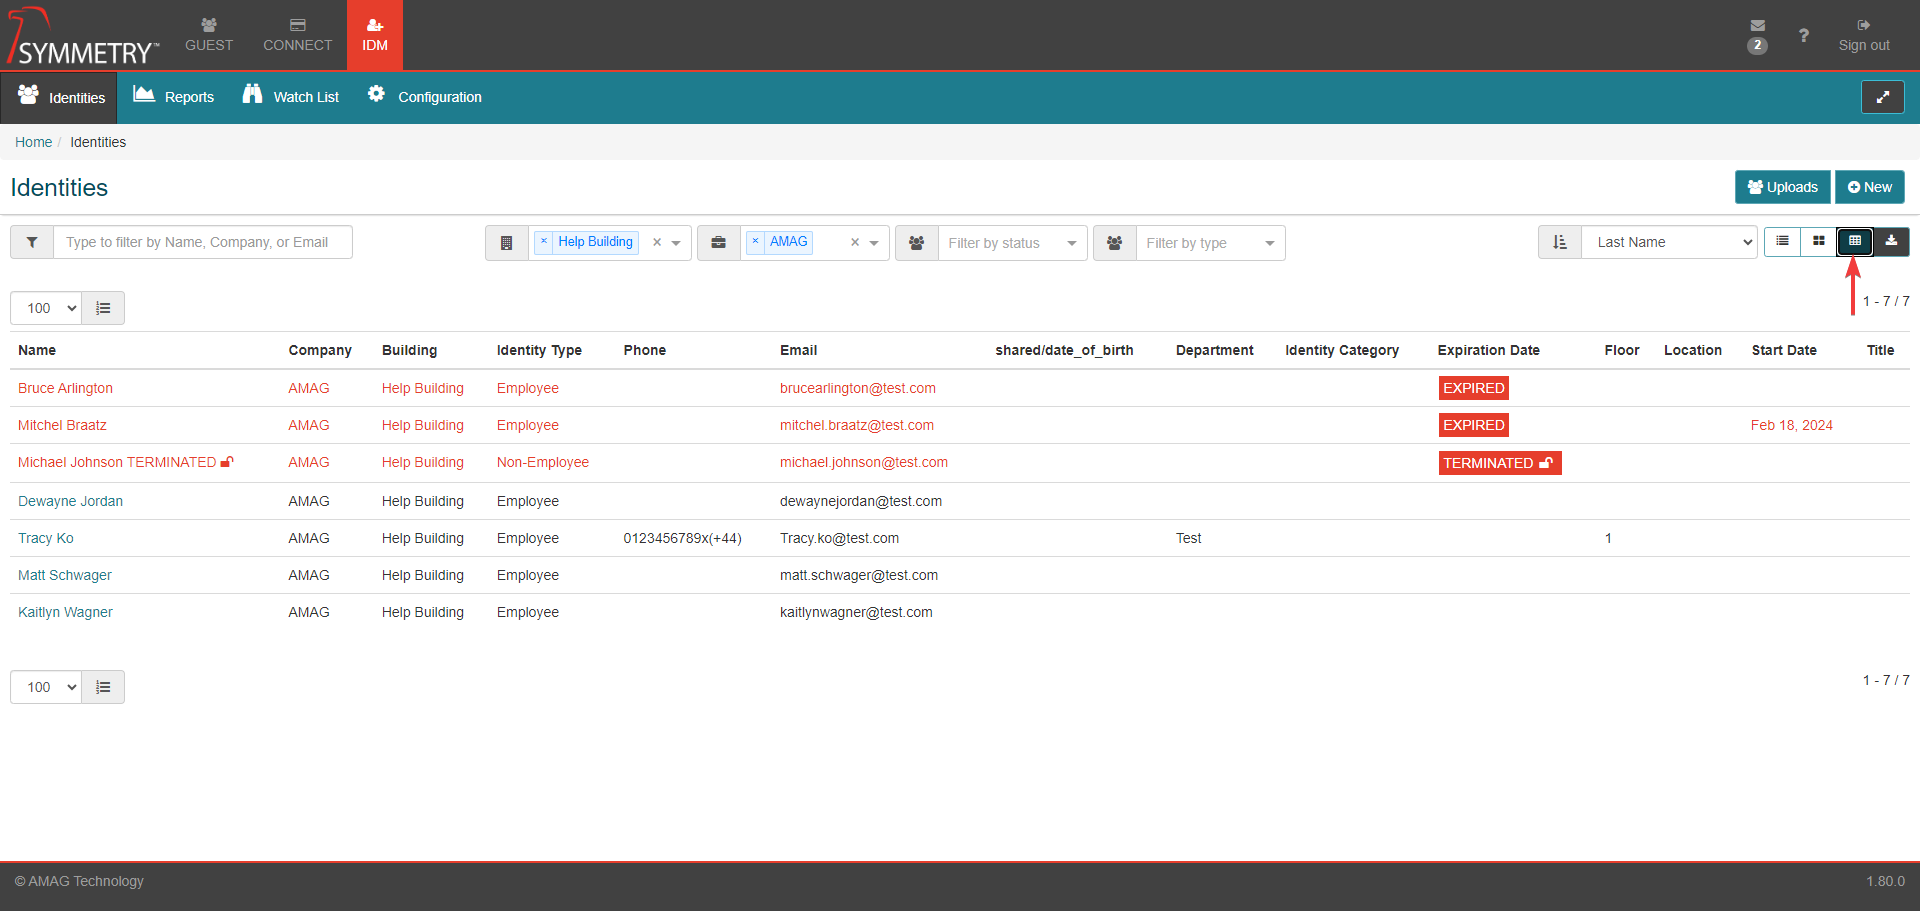Toggle the sort order icon
The image size is (1920, 911).
click(x=1560, y=242)
